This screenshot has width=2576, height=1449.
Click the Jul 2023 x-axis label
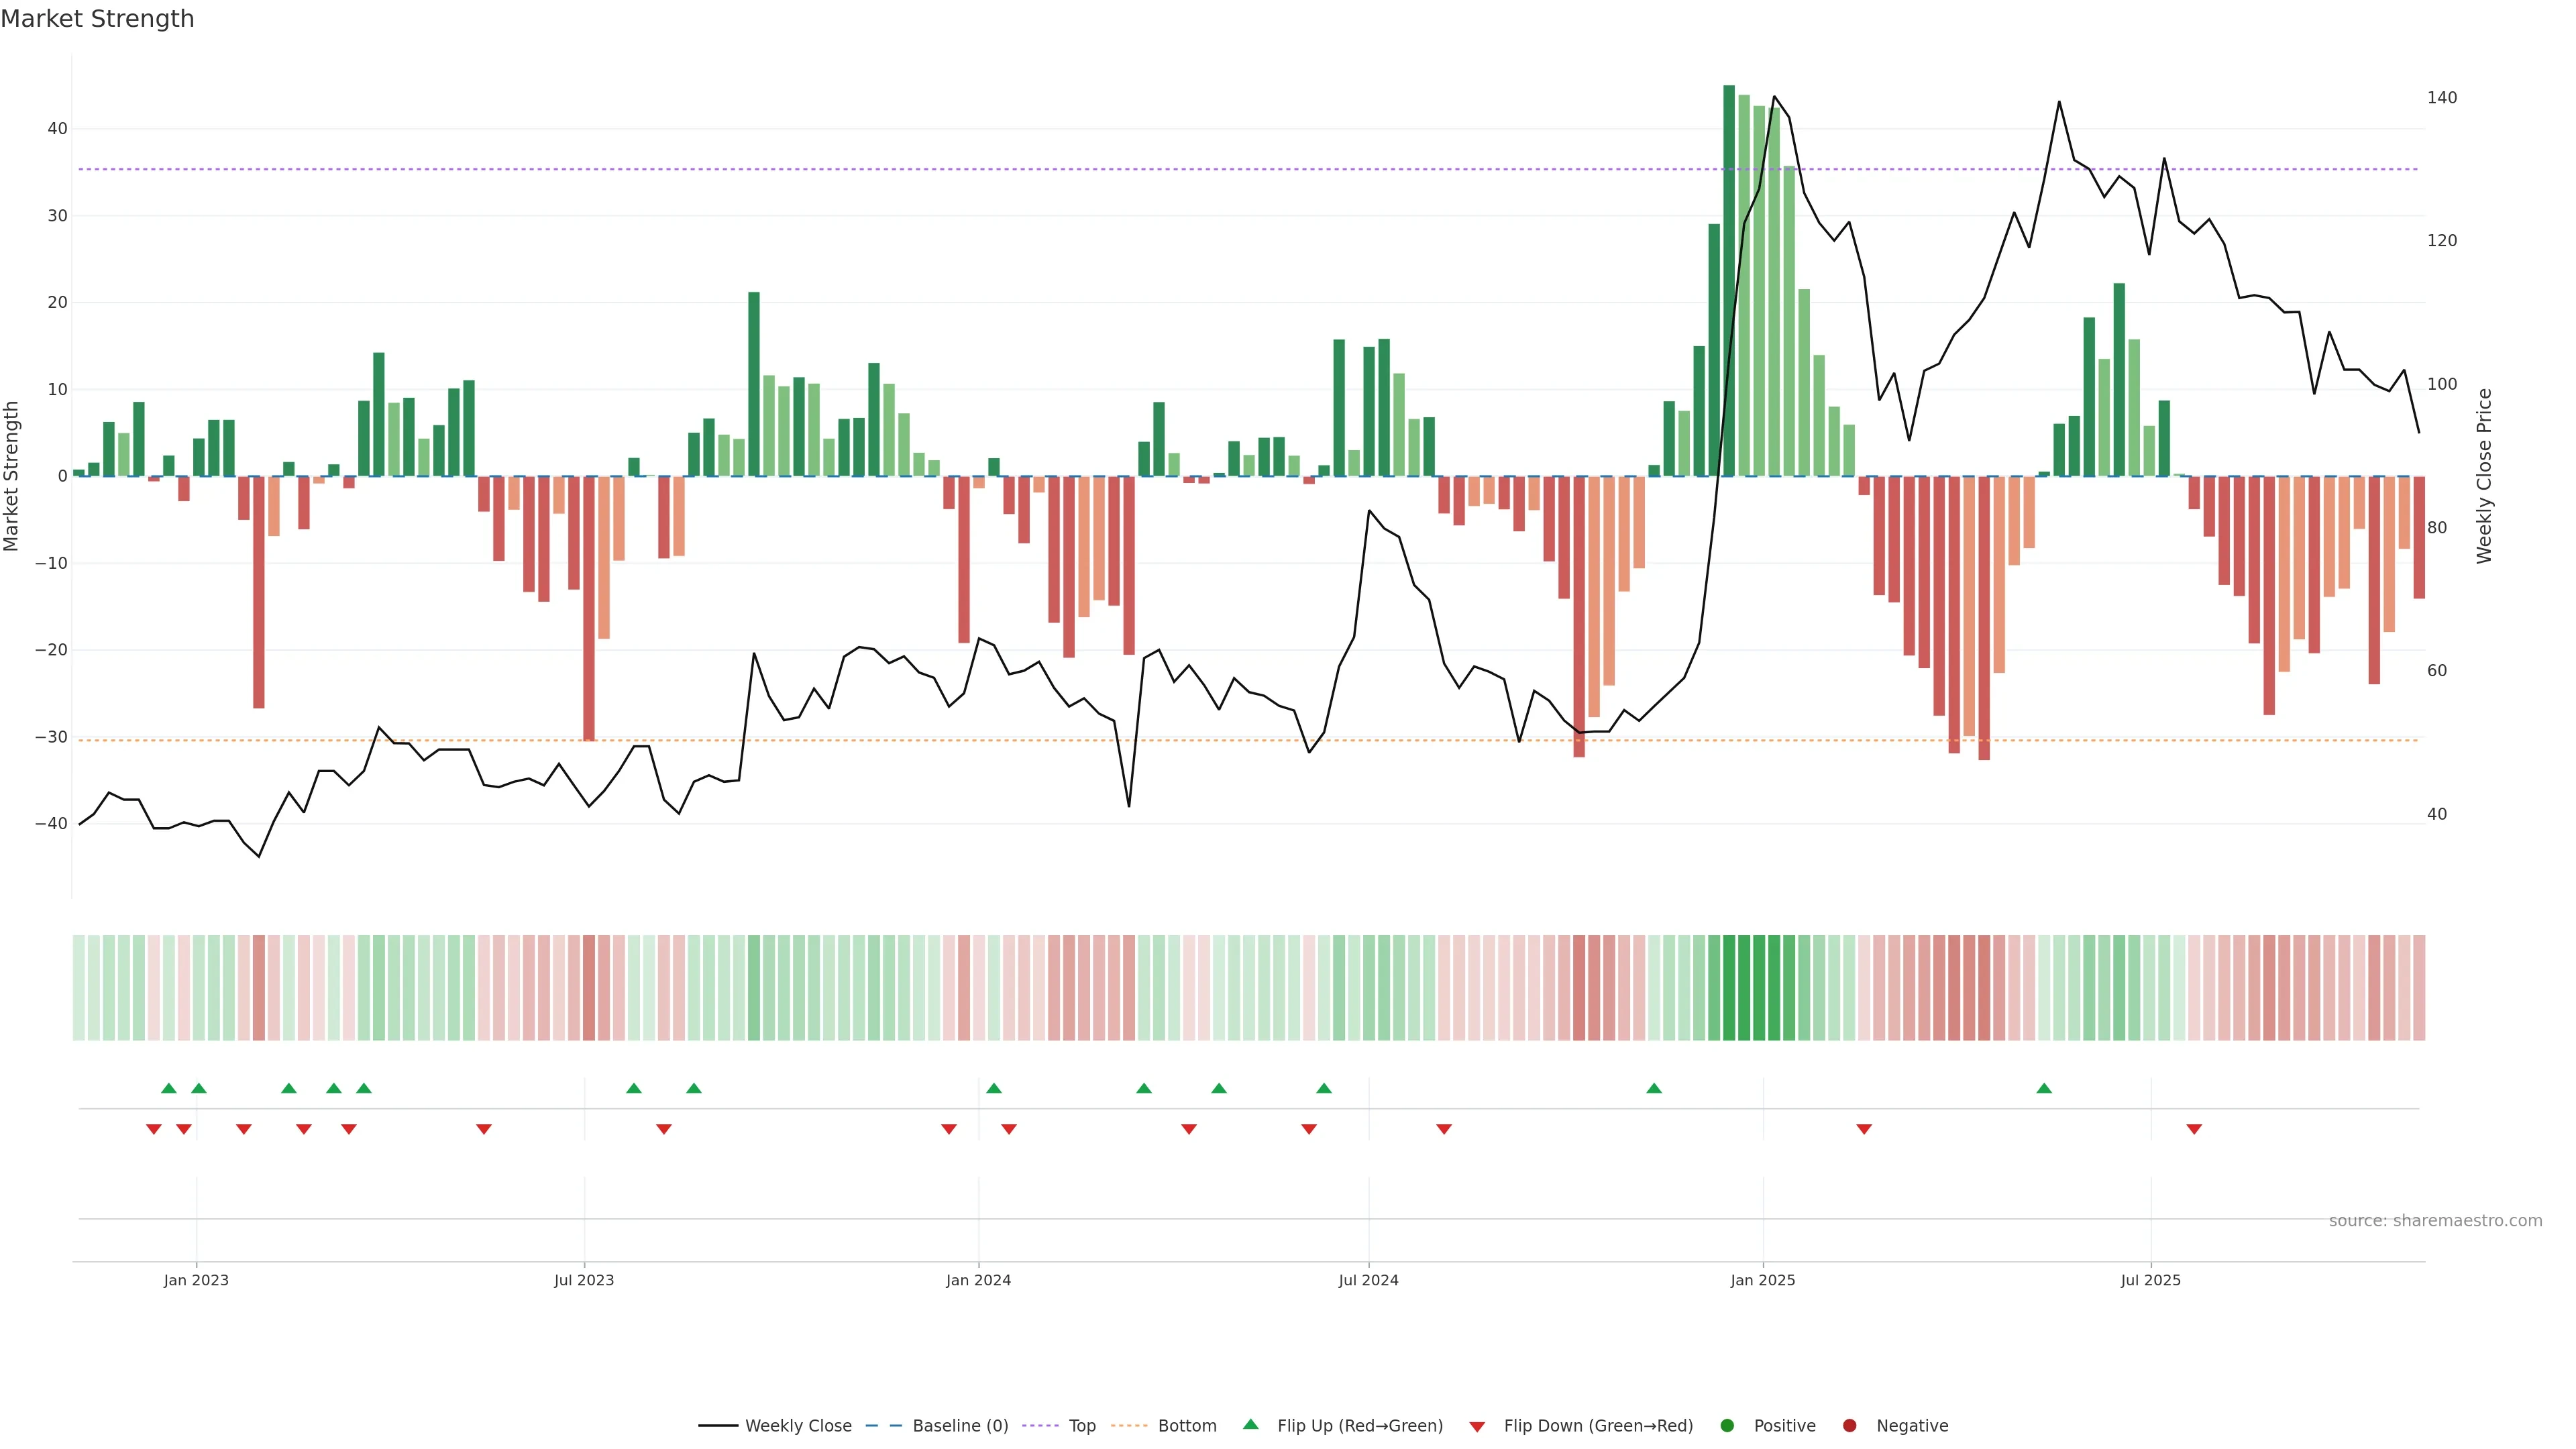[584, 1281]
